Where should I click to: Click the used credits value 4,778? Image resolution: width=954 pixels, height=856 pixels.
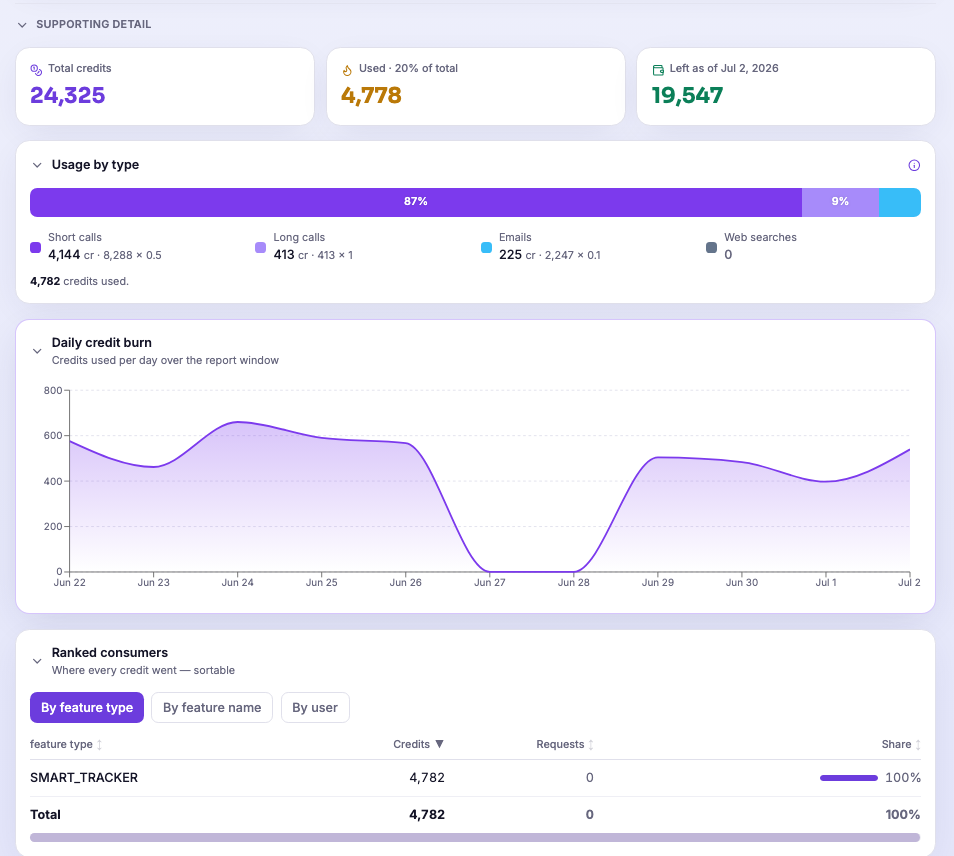coord(371,96)
